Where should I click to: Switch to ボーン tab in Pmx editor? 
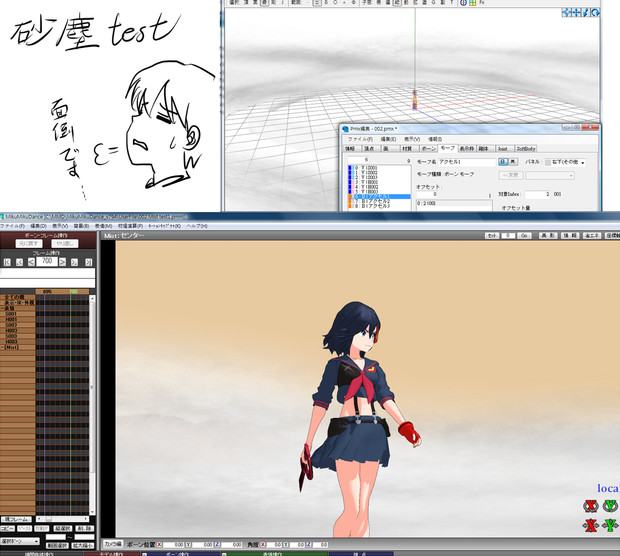428,149
